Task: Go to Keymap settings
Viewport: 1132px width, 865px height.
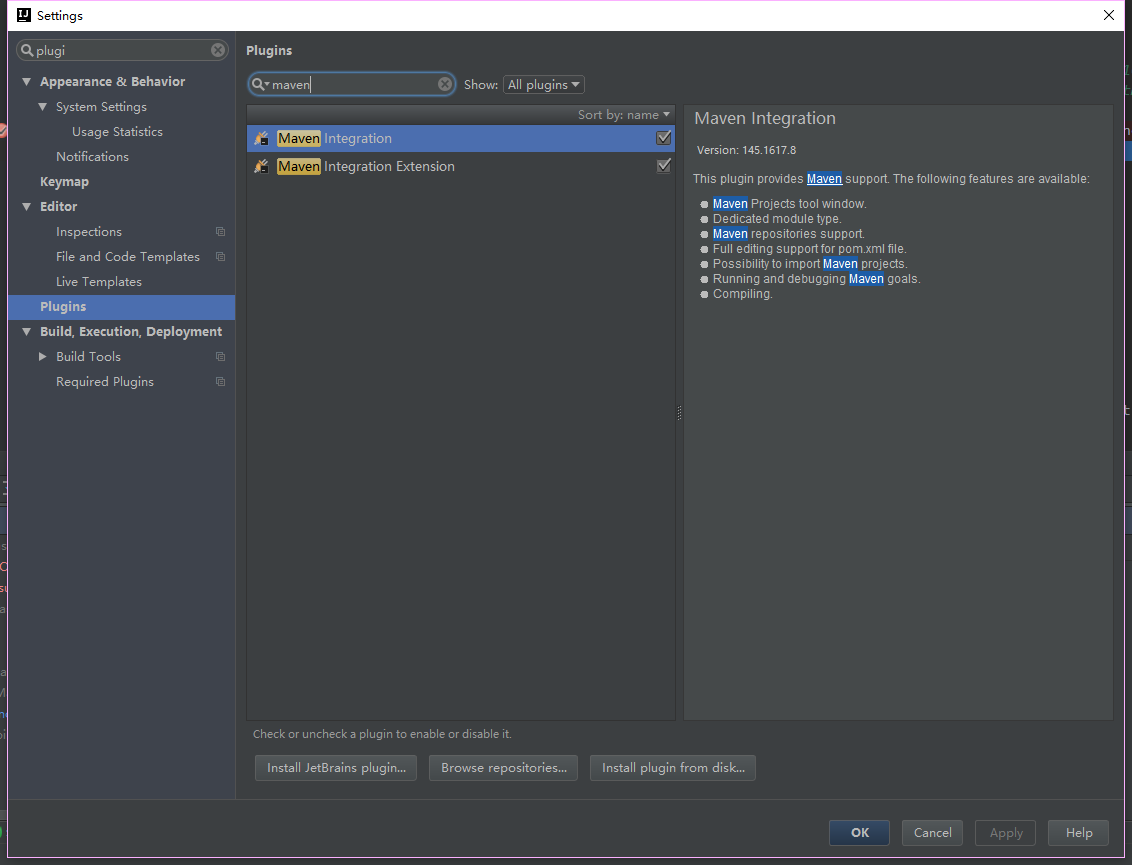Action: (64, 182)
